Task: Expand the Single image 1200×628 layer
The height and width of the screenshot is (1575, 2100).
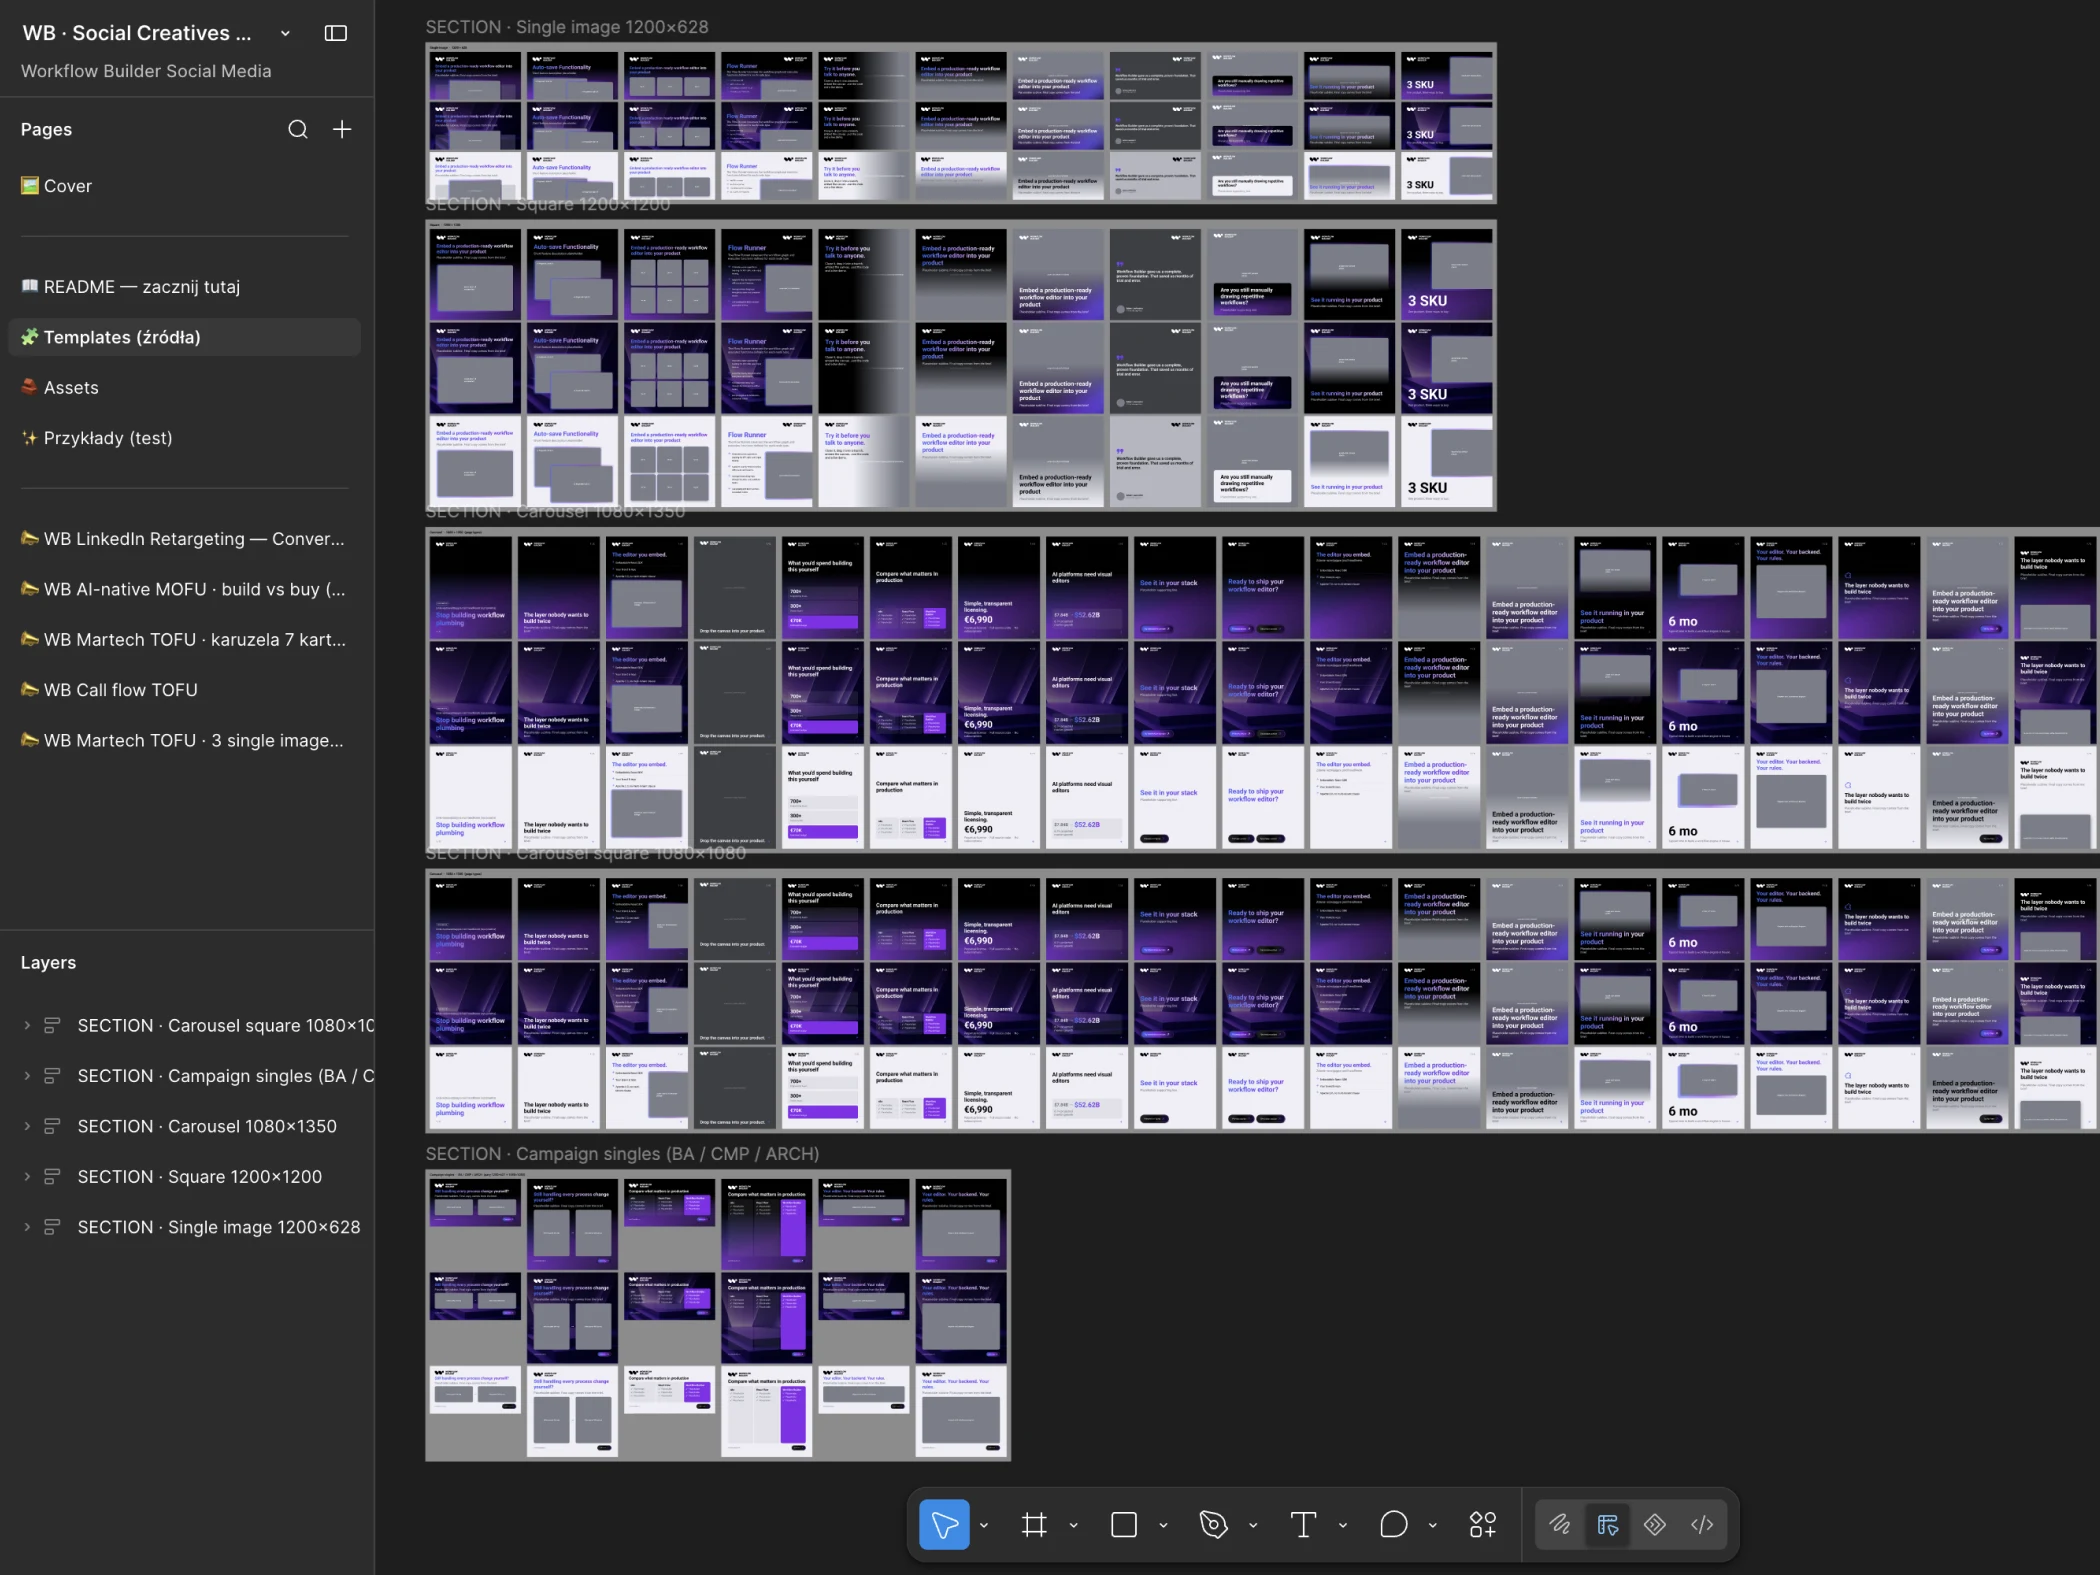Action: point(27,1227)
